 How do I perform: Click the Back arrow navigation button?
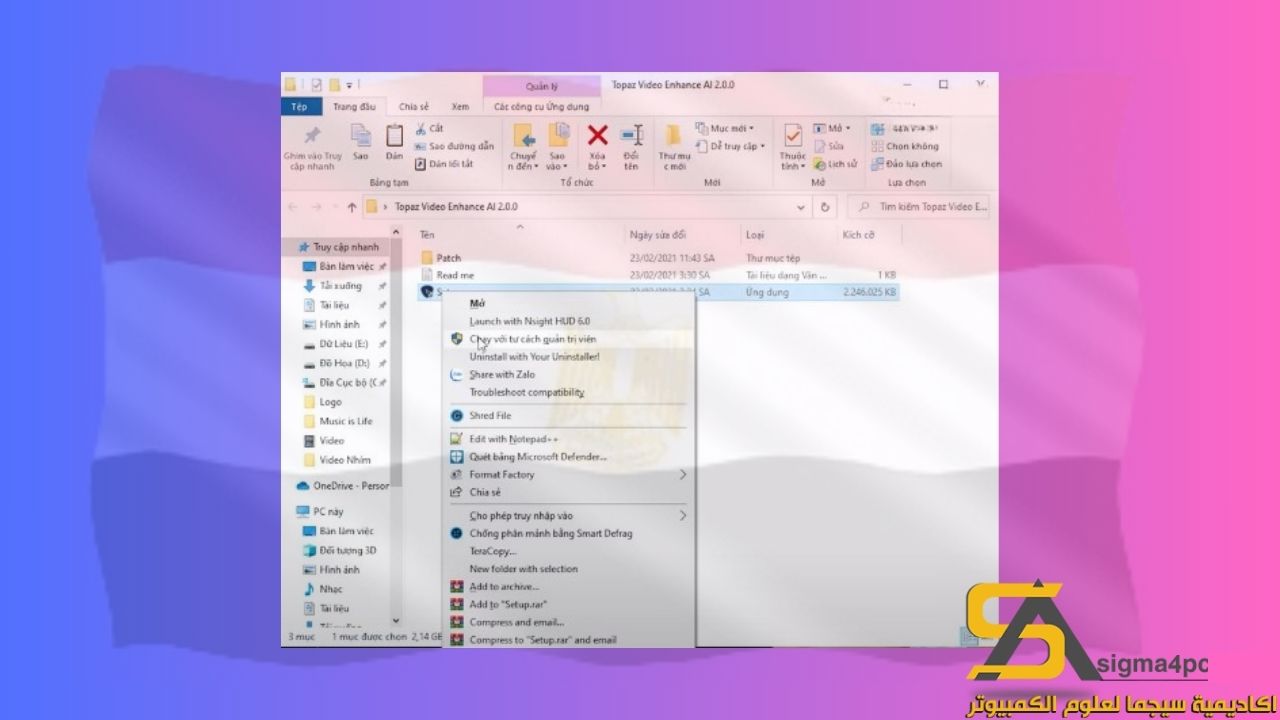(x=293, y=207)
